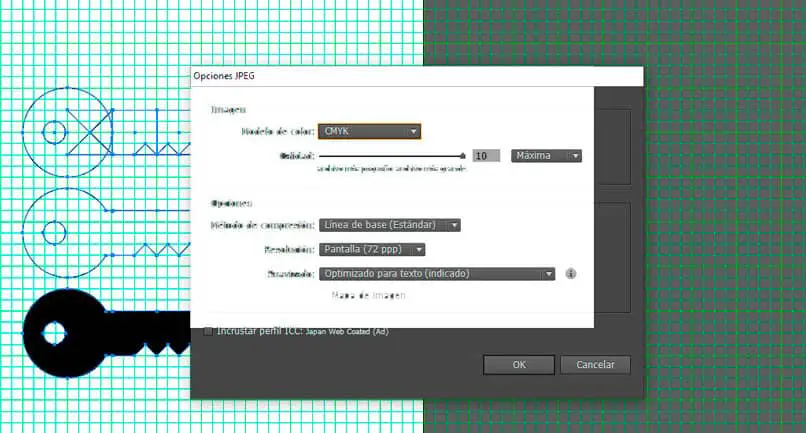806x433 pixels.
Task: Open the Máxima quality preset dropdown
Action: click(x=546, y=155)
